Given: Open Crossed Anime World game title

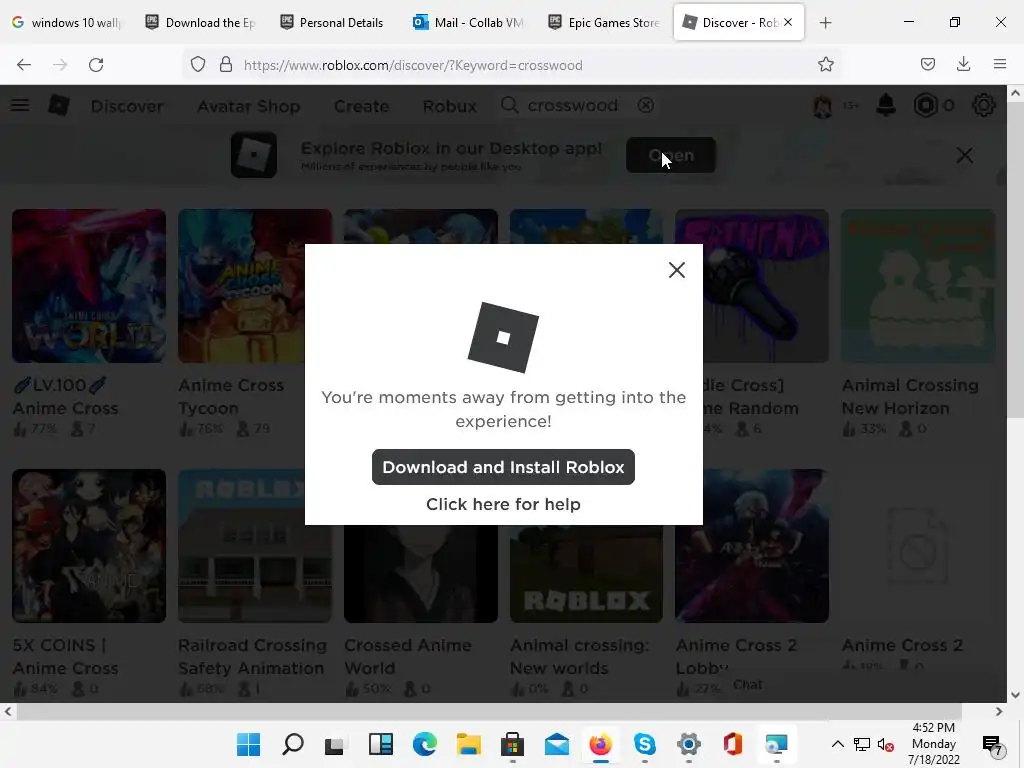Looking at the screenshot, I should (408, 656).
